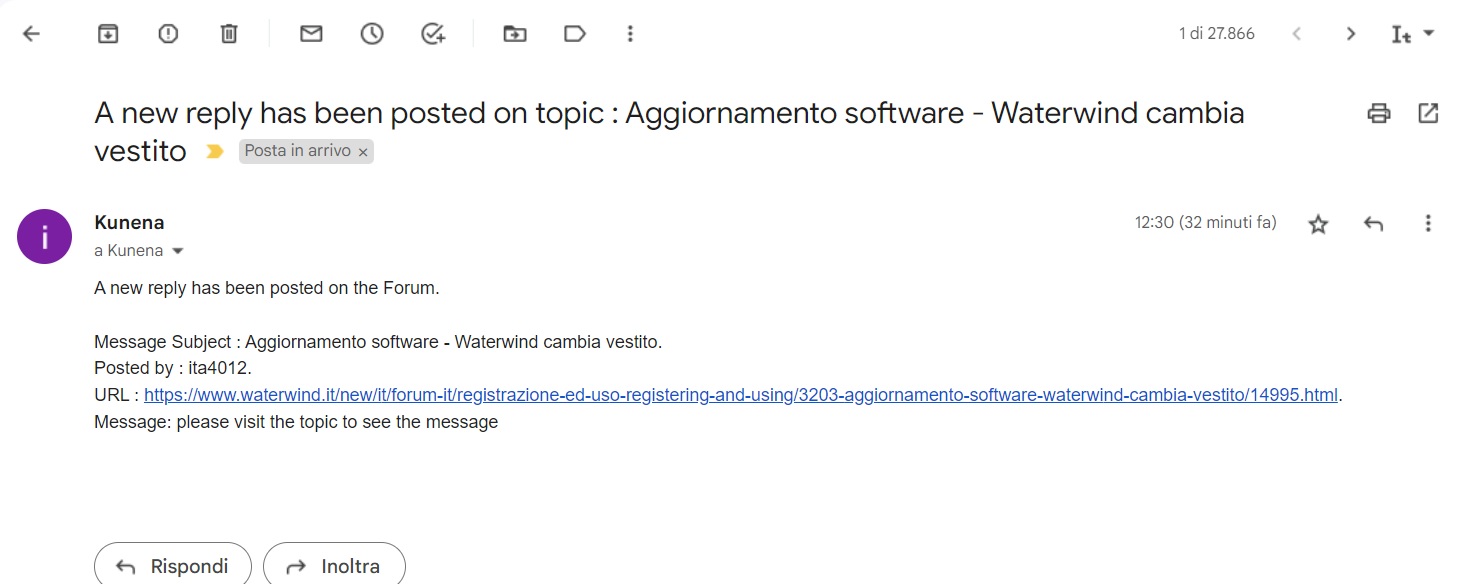The width and height of the screenshot is (1457, 584).
Task: Open the waterwind.it forum topic link
Action: [x=740, y=395]
